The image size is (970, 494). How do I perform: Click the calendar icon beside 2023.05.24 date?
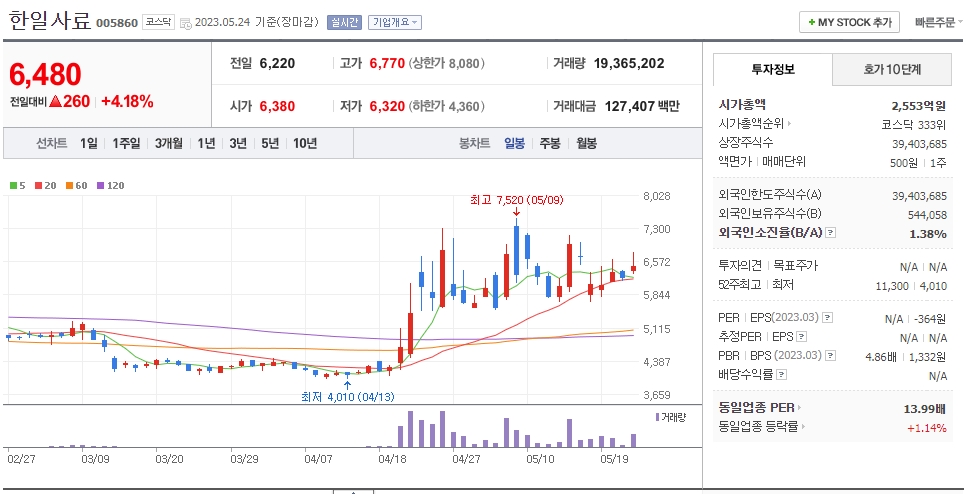pyautogui.click(x=186, y=23)
